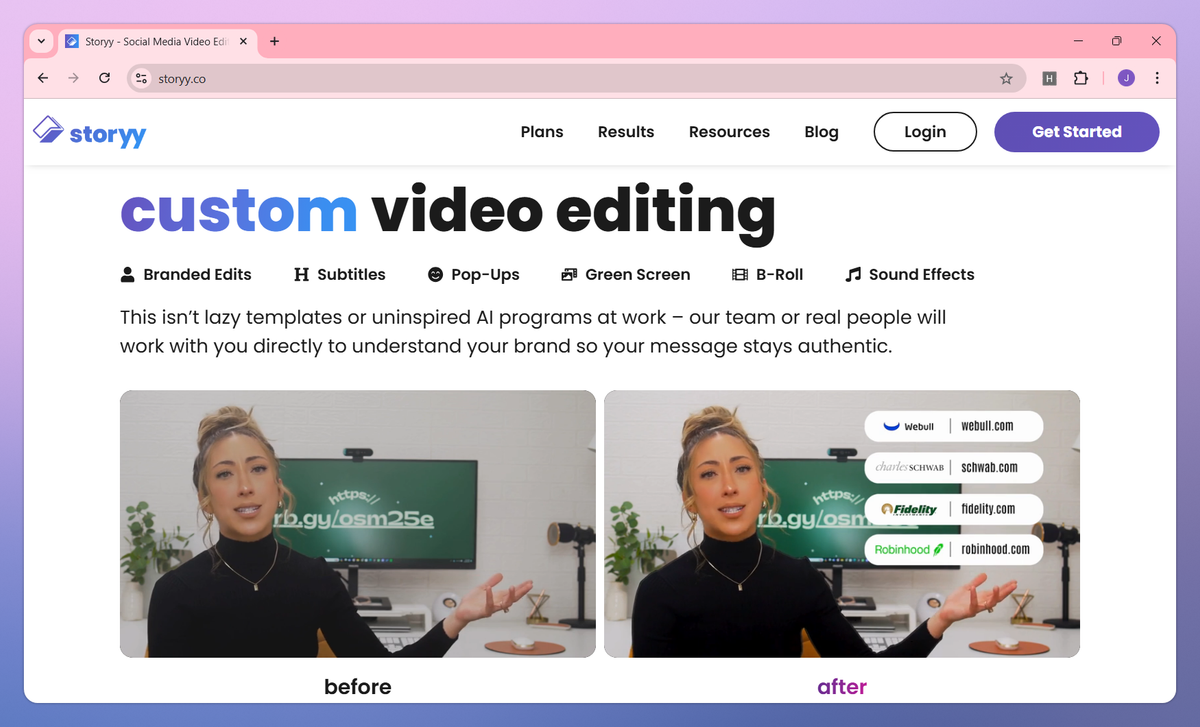Click the fidelity.com overlay badge
The image size is (1200, 727).
[x=954, y=508]
